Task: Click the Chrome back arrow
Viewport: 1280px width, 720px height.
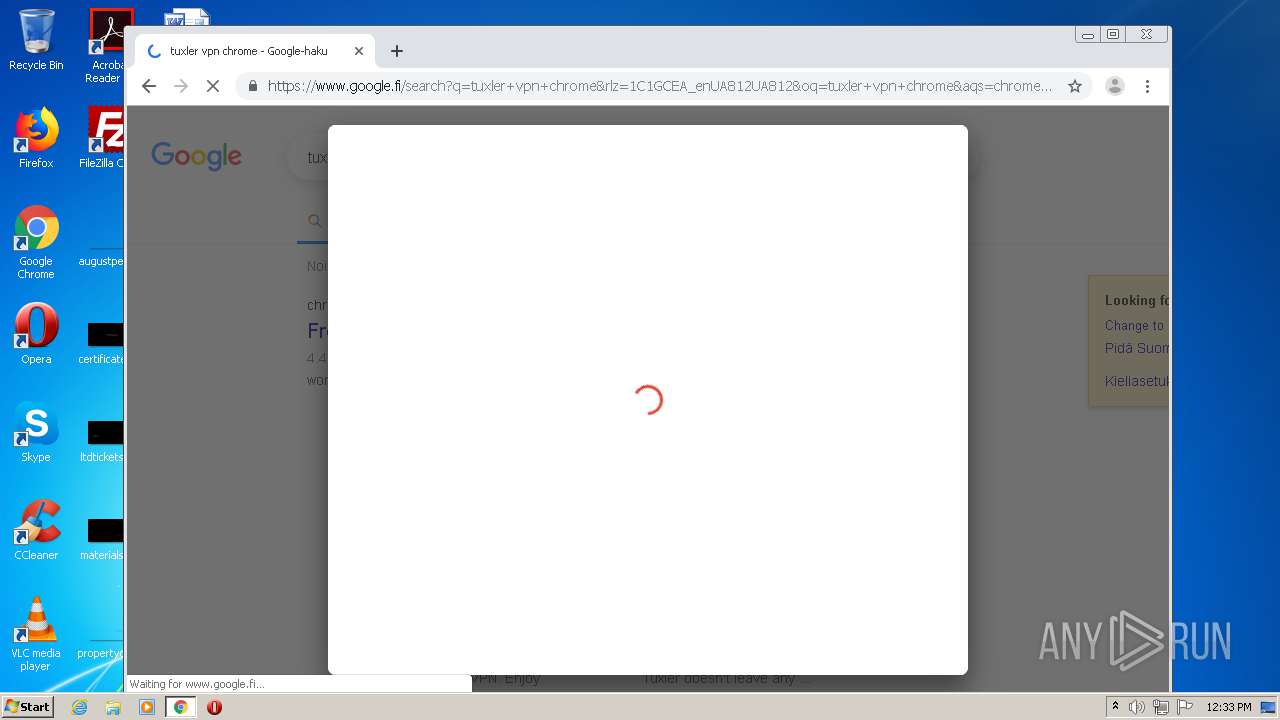Action: [149, 86]
